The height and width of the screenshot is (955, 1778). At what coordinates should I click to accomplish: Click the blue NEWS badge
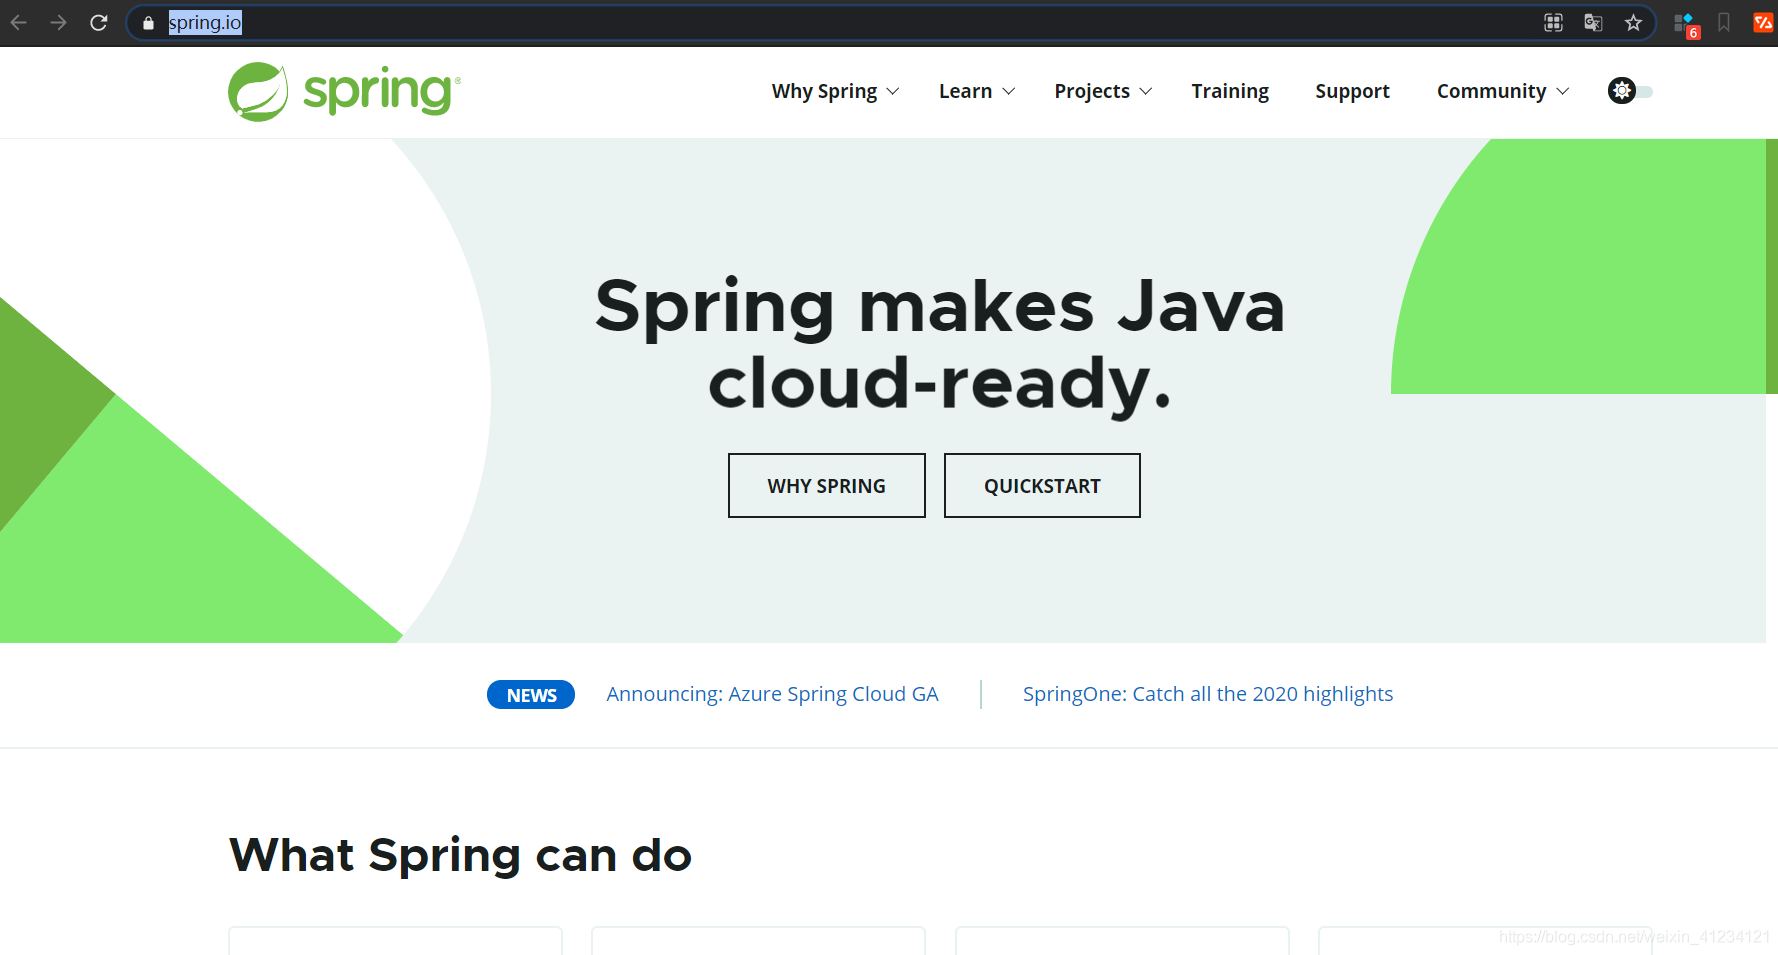coord(531,695)
